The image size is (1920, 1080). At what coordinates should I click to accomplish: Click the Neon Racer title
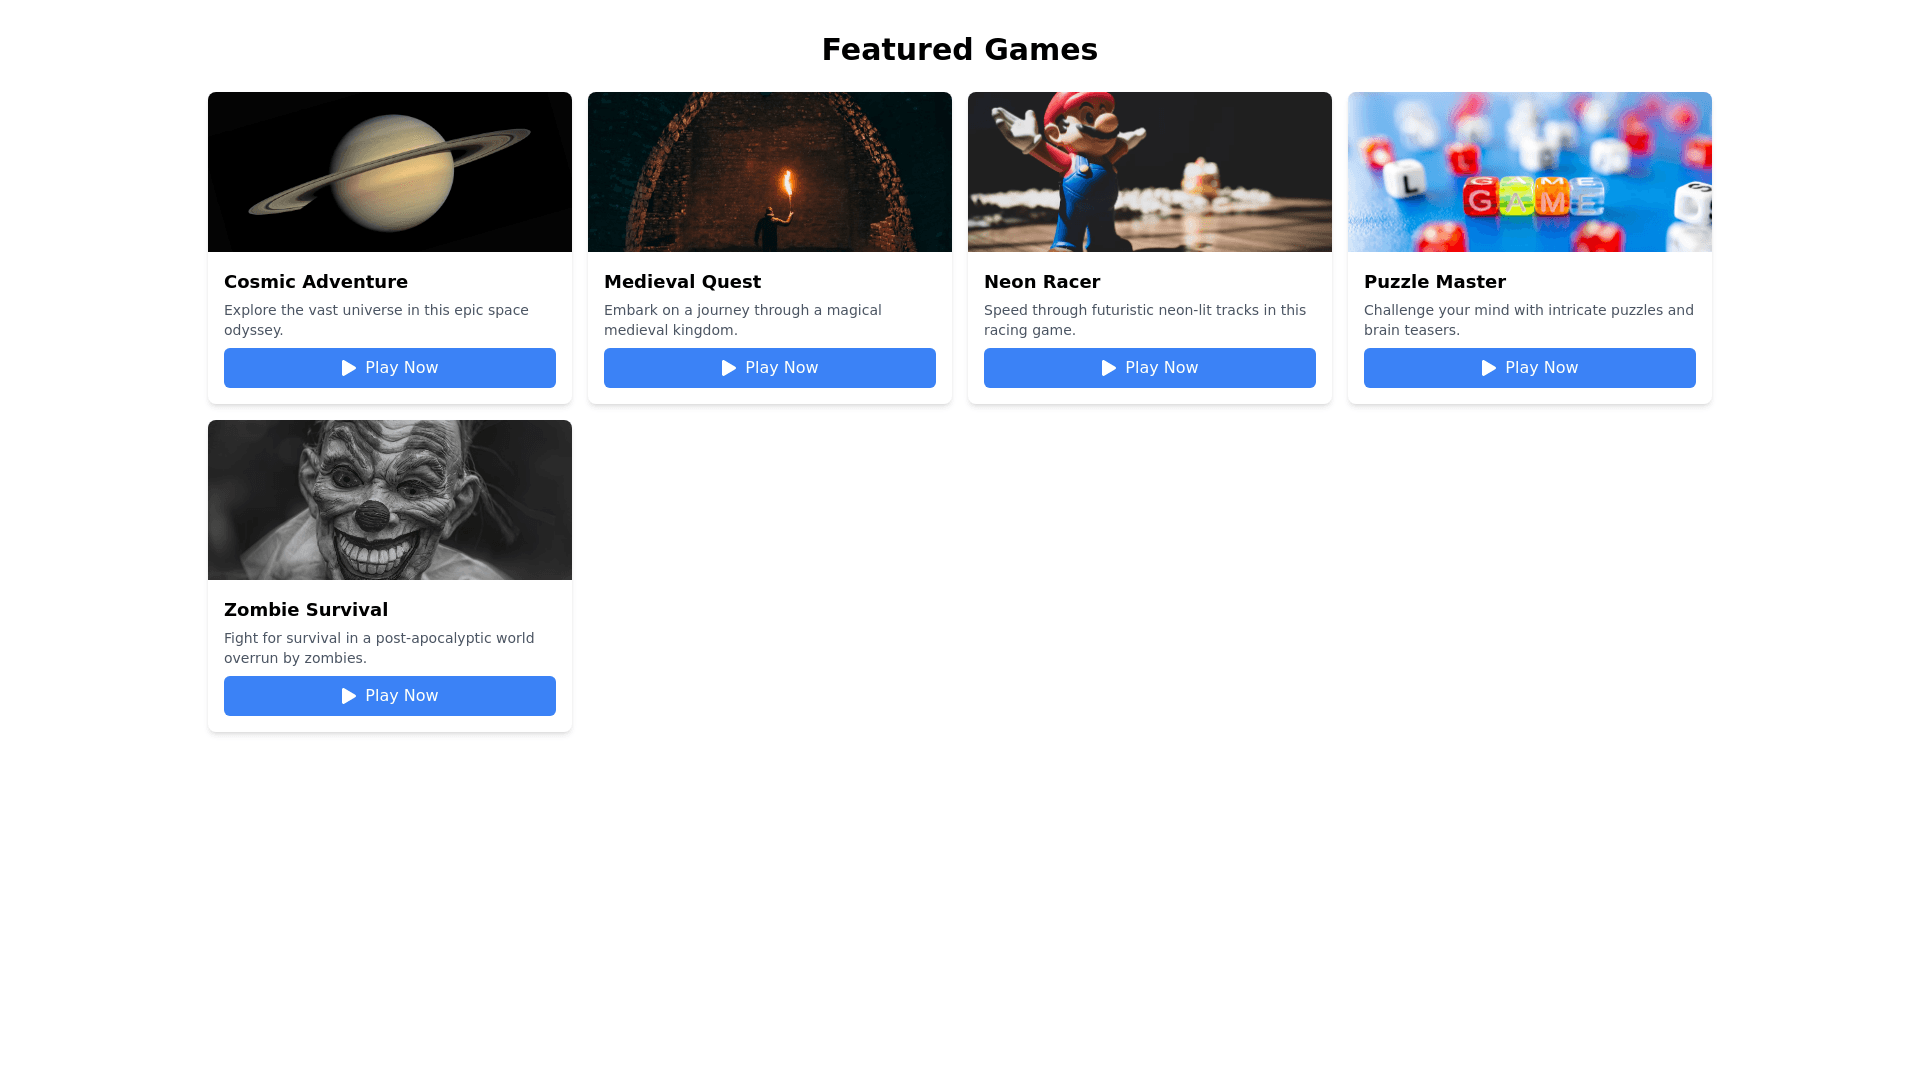[x=1042, y=282]
